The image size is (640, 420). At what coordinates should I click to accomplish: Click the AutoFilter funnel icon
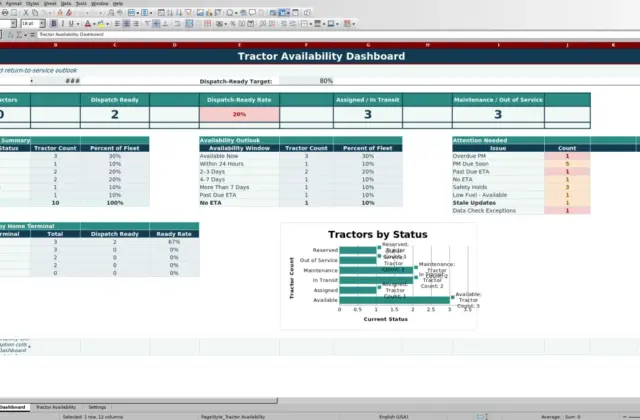(188, 13)
